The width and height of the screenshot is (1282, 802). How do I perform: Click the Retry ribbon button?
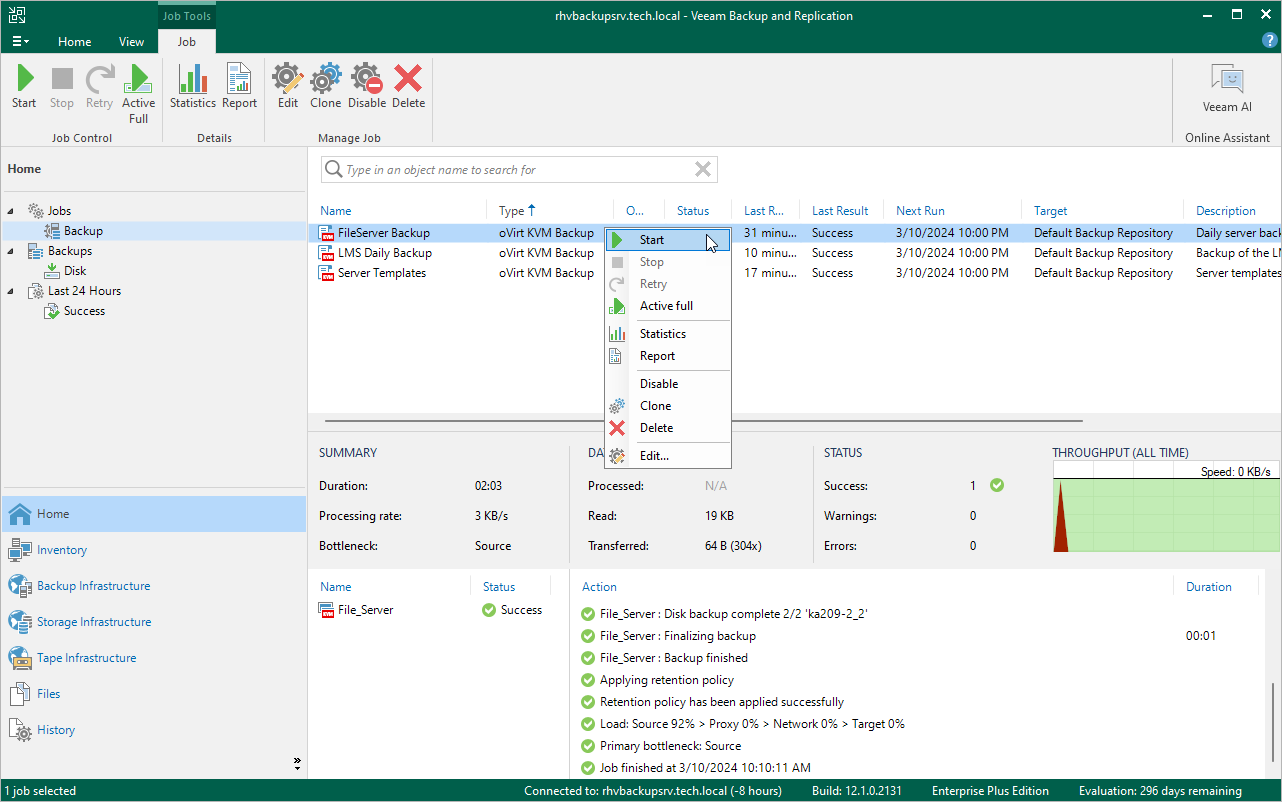pyautogui.click(x=99, y=87)
